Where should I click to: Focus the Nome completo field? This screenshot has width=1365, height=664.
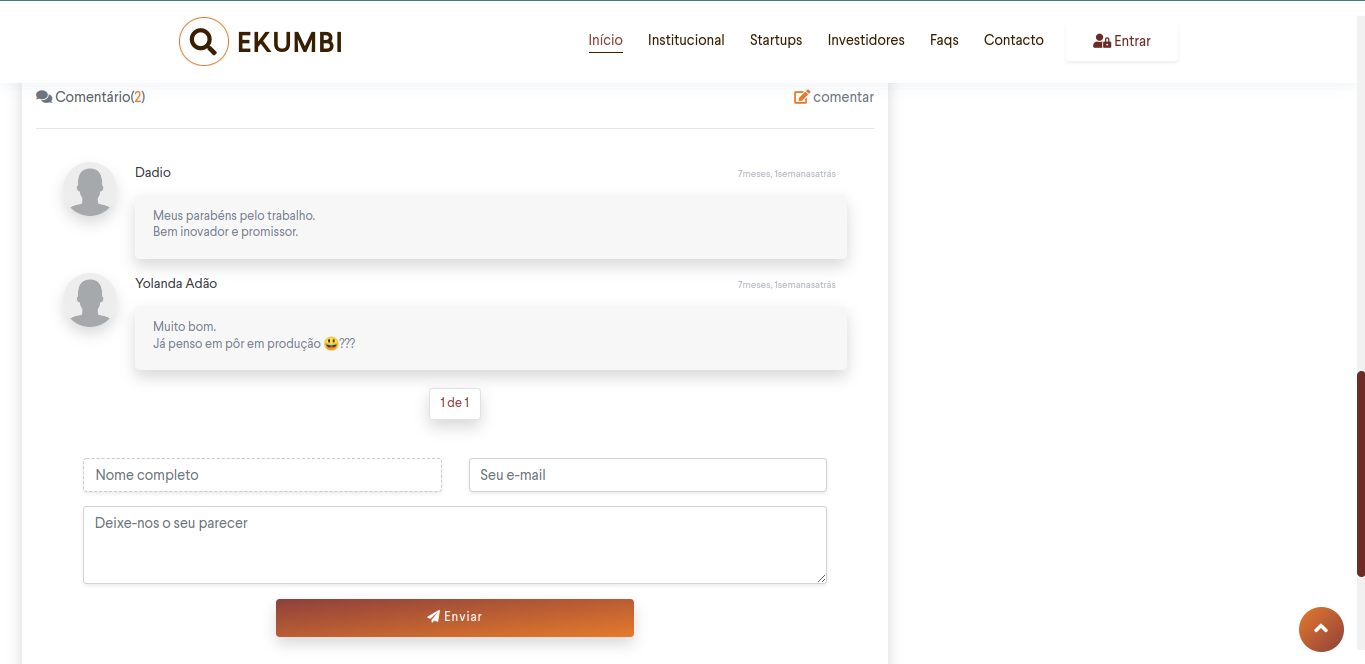262,475
